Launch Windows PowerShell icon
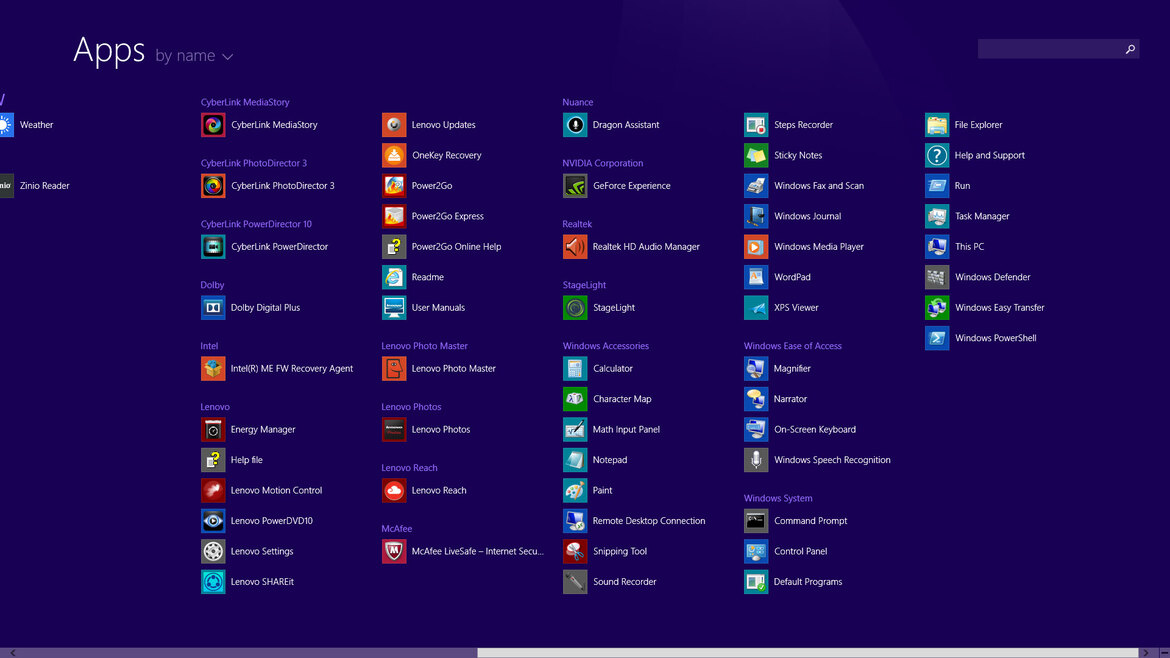The height and width of the screenshot is (658, 1170). [937, 338]
